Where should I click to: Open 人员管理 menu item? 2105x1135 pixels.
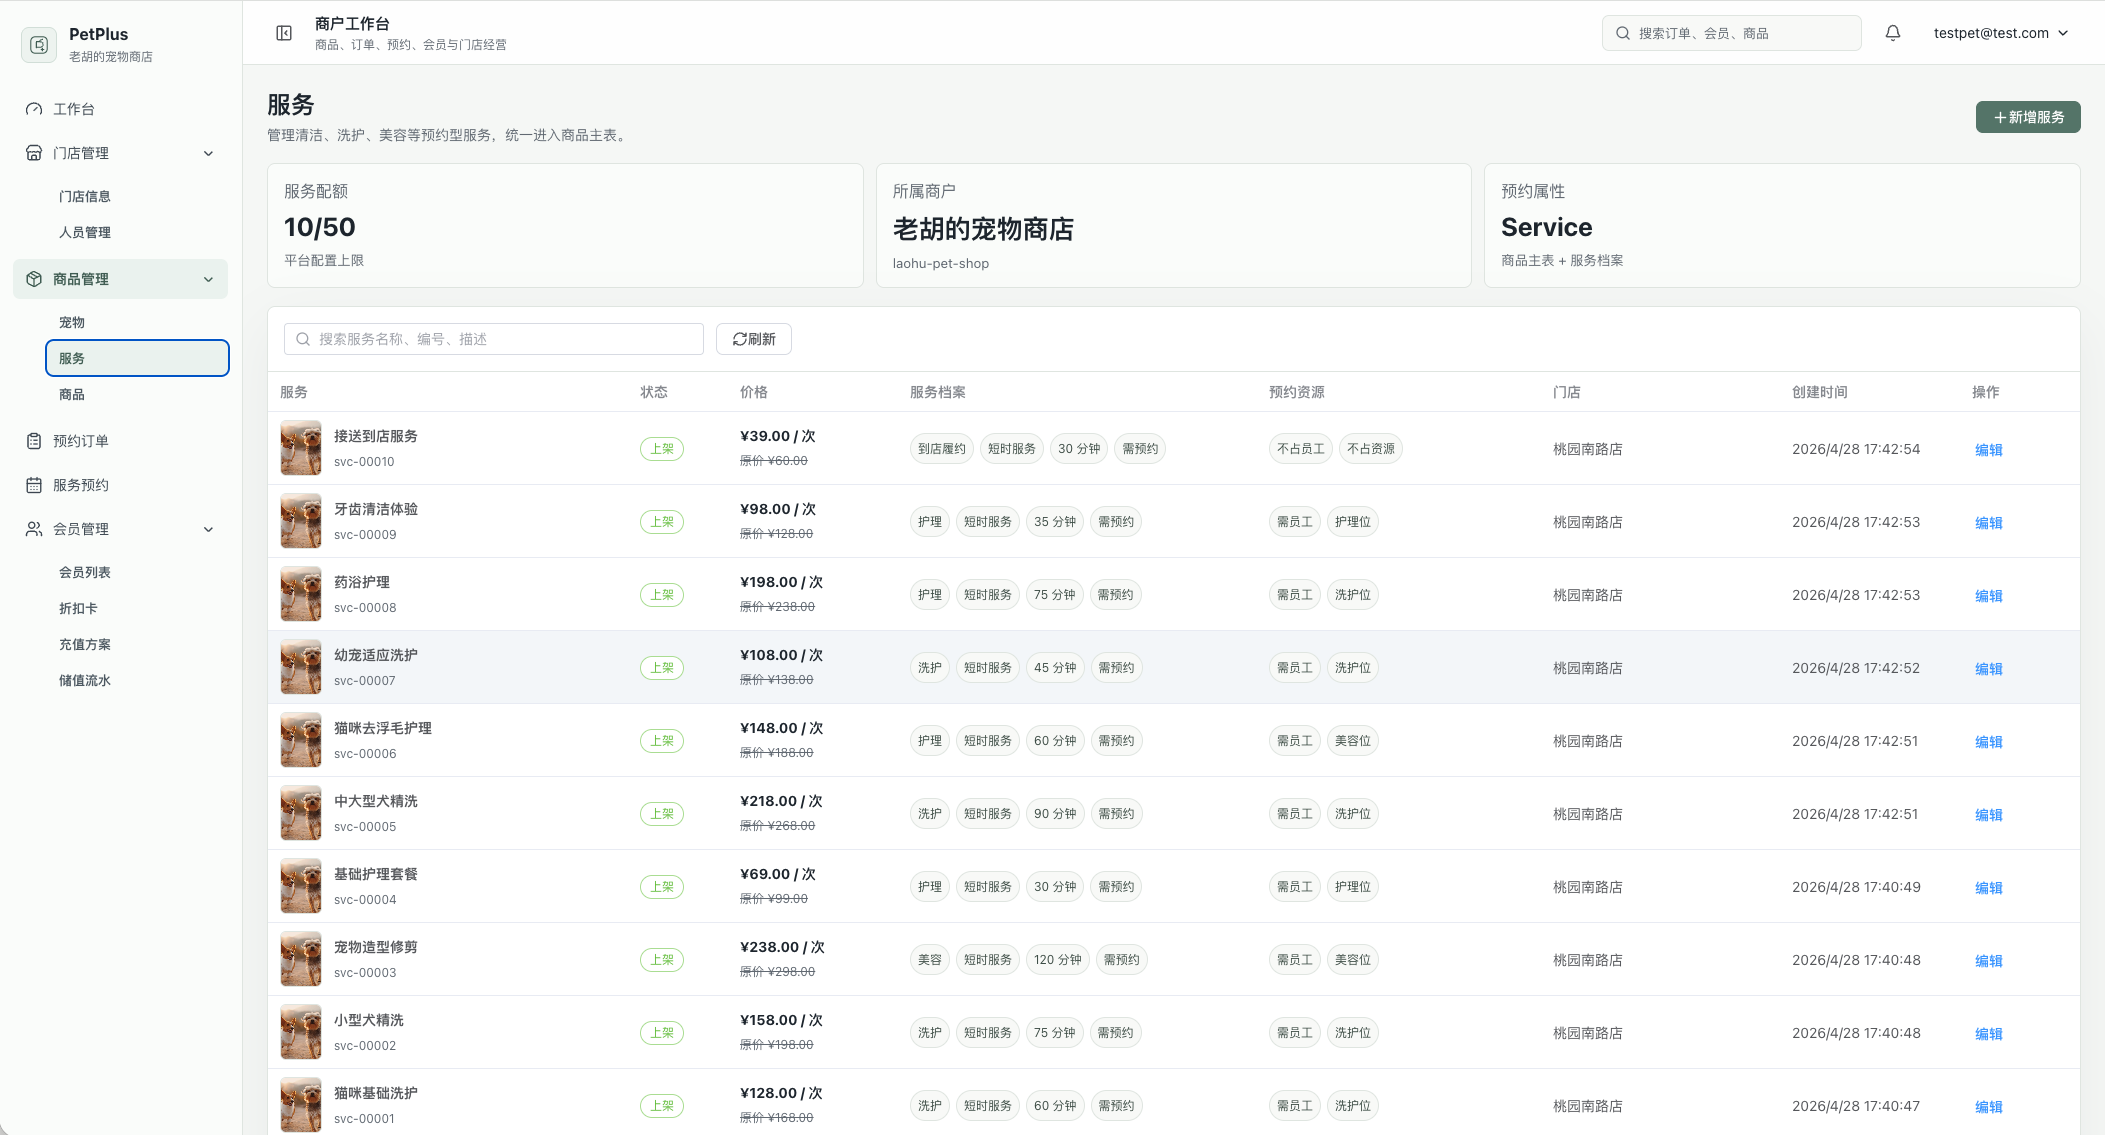click(137, 232)
